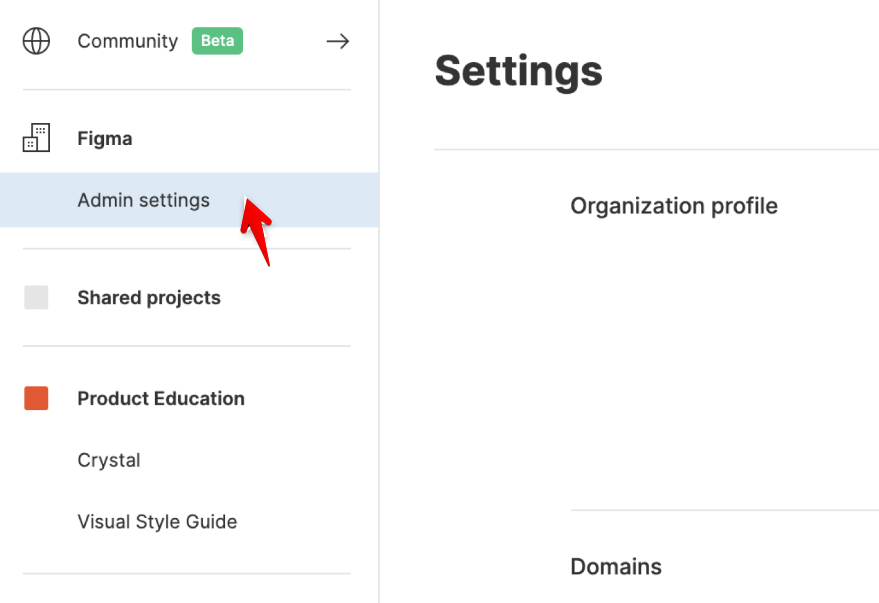
Task: Open the Crystal project
Action: coord(109,460)
